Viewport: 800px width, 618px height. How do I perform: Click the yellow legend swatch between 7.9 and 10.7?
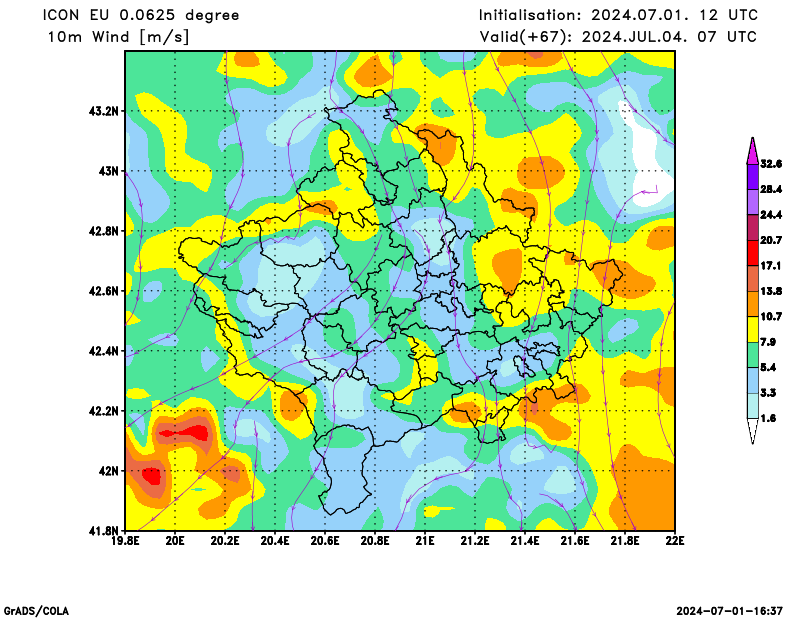(753, 330)
